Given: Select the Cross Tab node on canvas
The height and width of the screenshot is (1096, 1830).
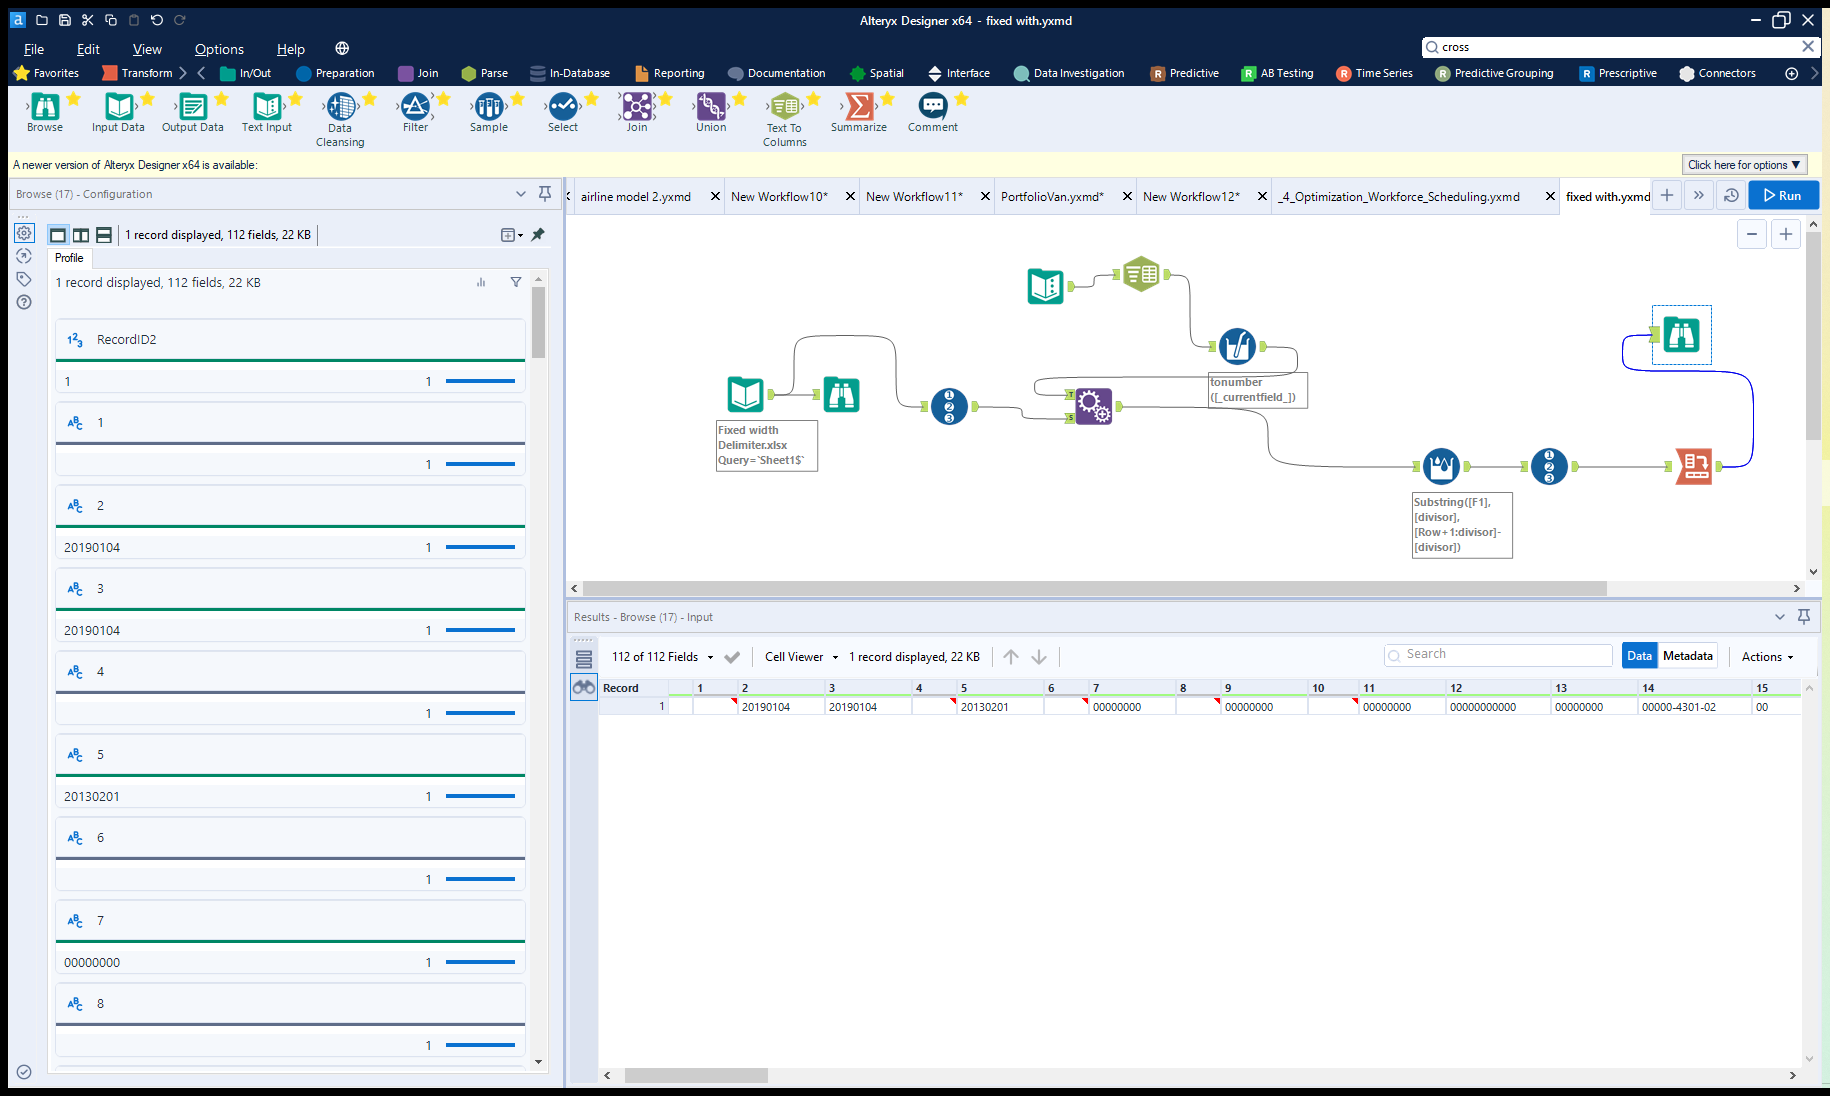Looking at the screenshot, I should pyautogui.click(x=1694, y=467).
